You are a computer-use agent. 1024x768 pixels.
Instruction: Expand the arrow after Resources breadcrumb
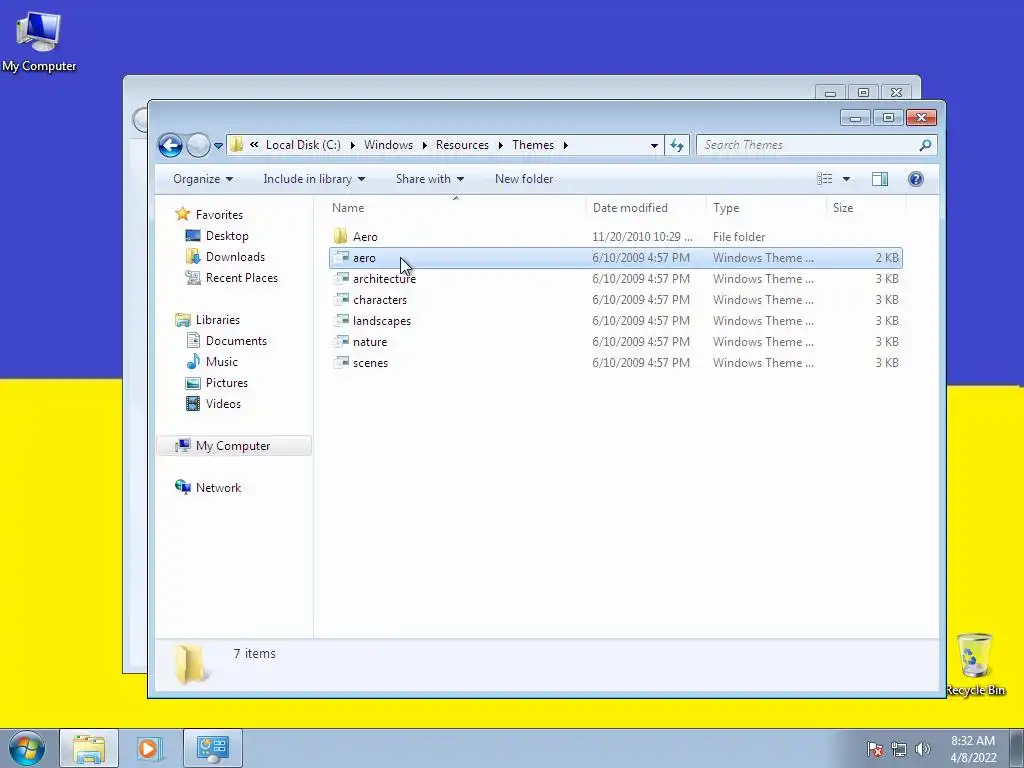[x=501, y=145]
